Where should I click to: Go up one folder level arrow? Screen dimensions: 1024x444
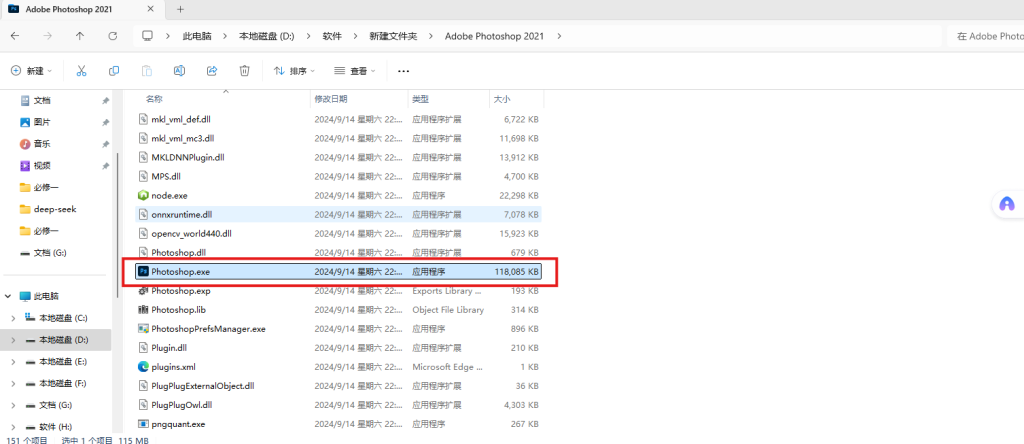pyautogui.click(x=80, y=36)
